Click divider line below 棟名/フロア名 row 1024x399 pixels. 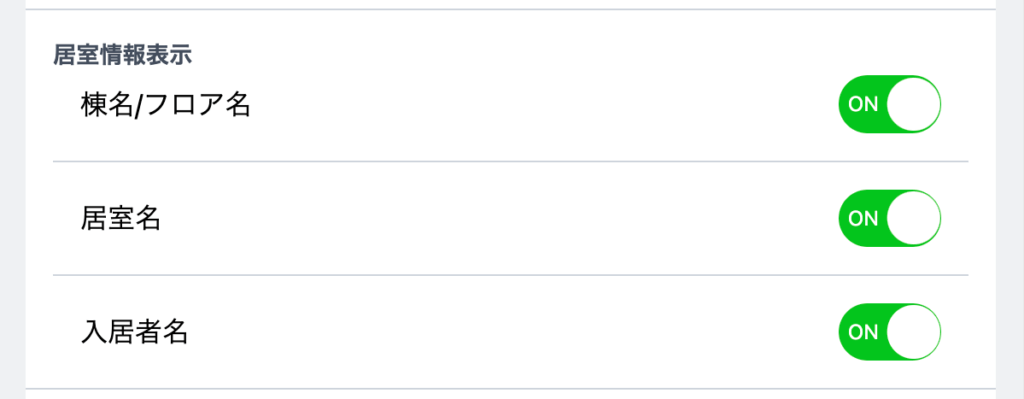pos(511,161)
